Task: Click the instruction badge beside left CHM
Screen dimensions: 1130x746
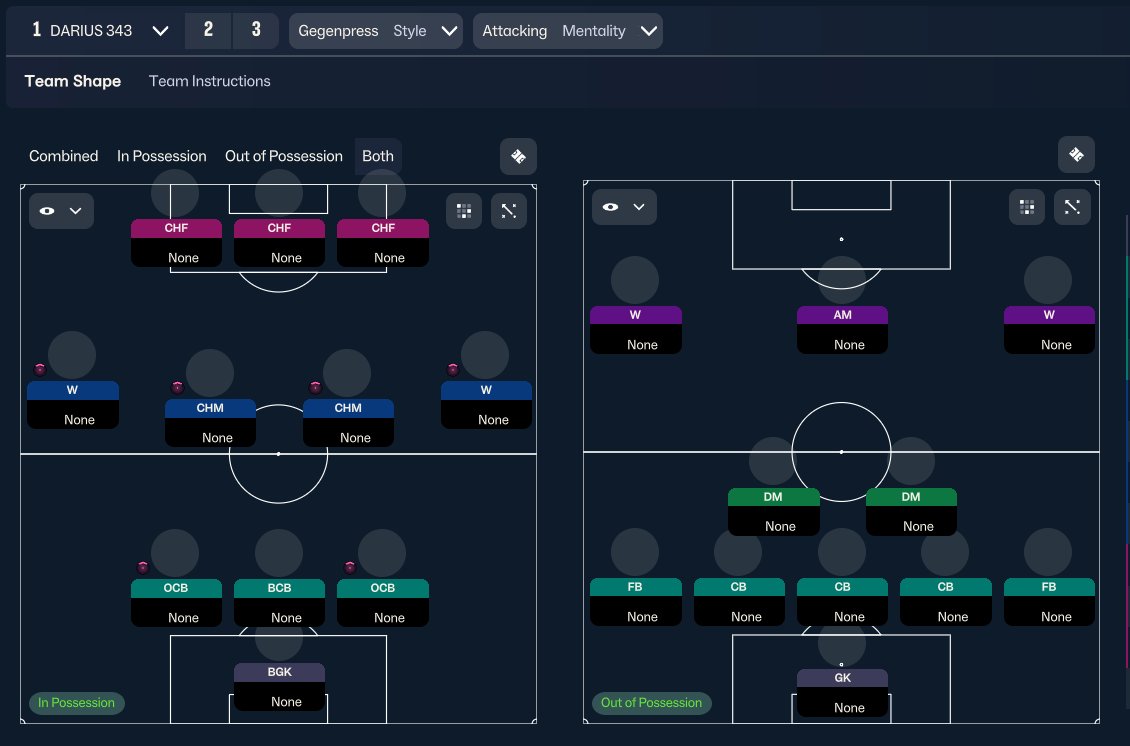Action: click(x=177, y=387)
